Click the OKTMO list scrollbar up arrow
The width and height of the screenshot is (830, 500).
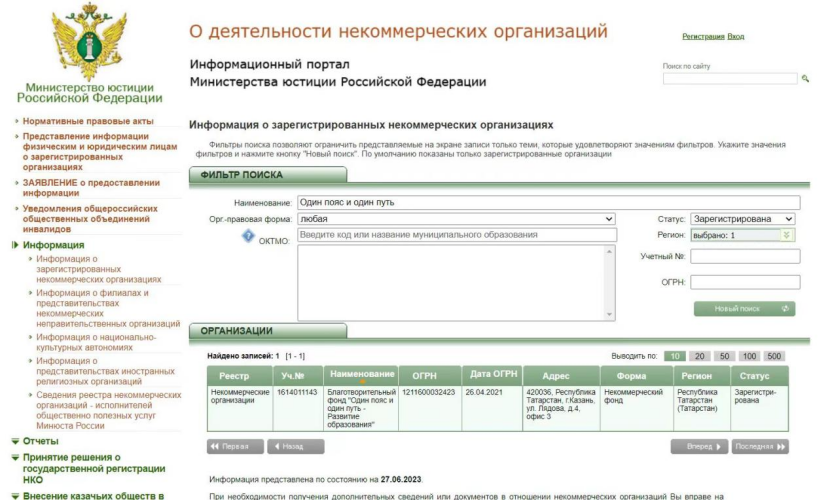pos(609,251)
